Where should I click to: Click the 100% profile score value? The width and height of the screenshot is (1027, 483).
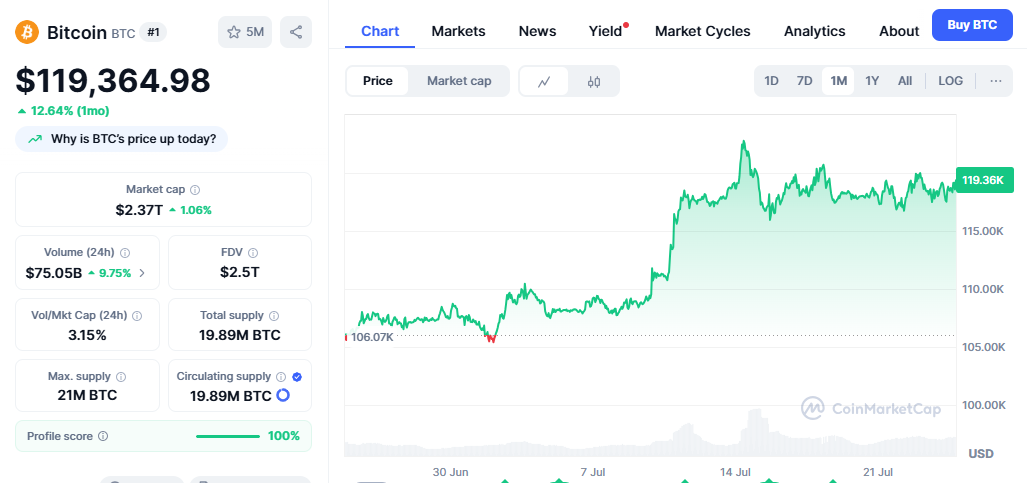(284, 436)
